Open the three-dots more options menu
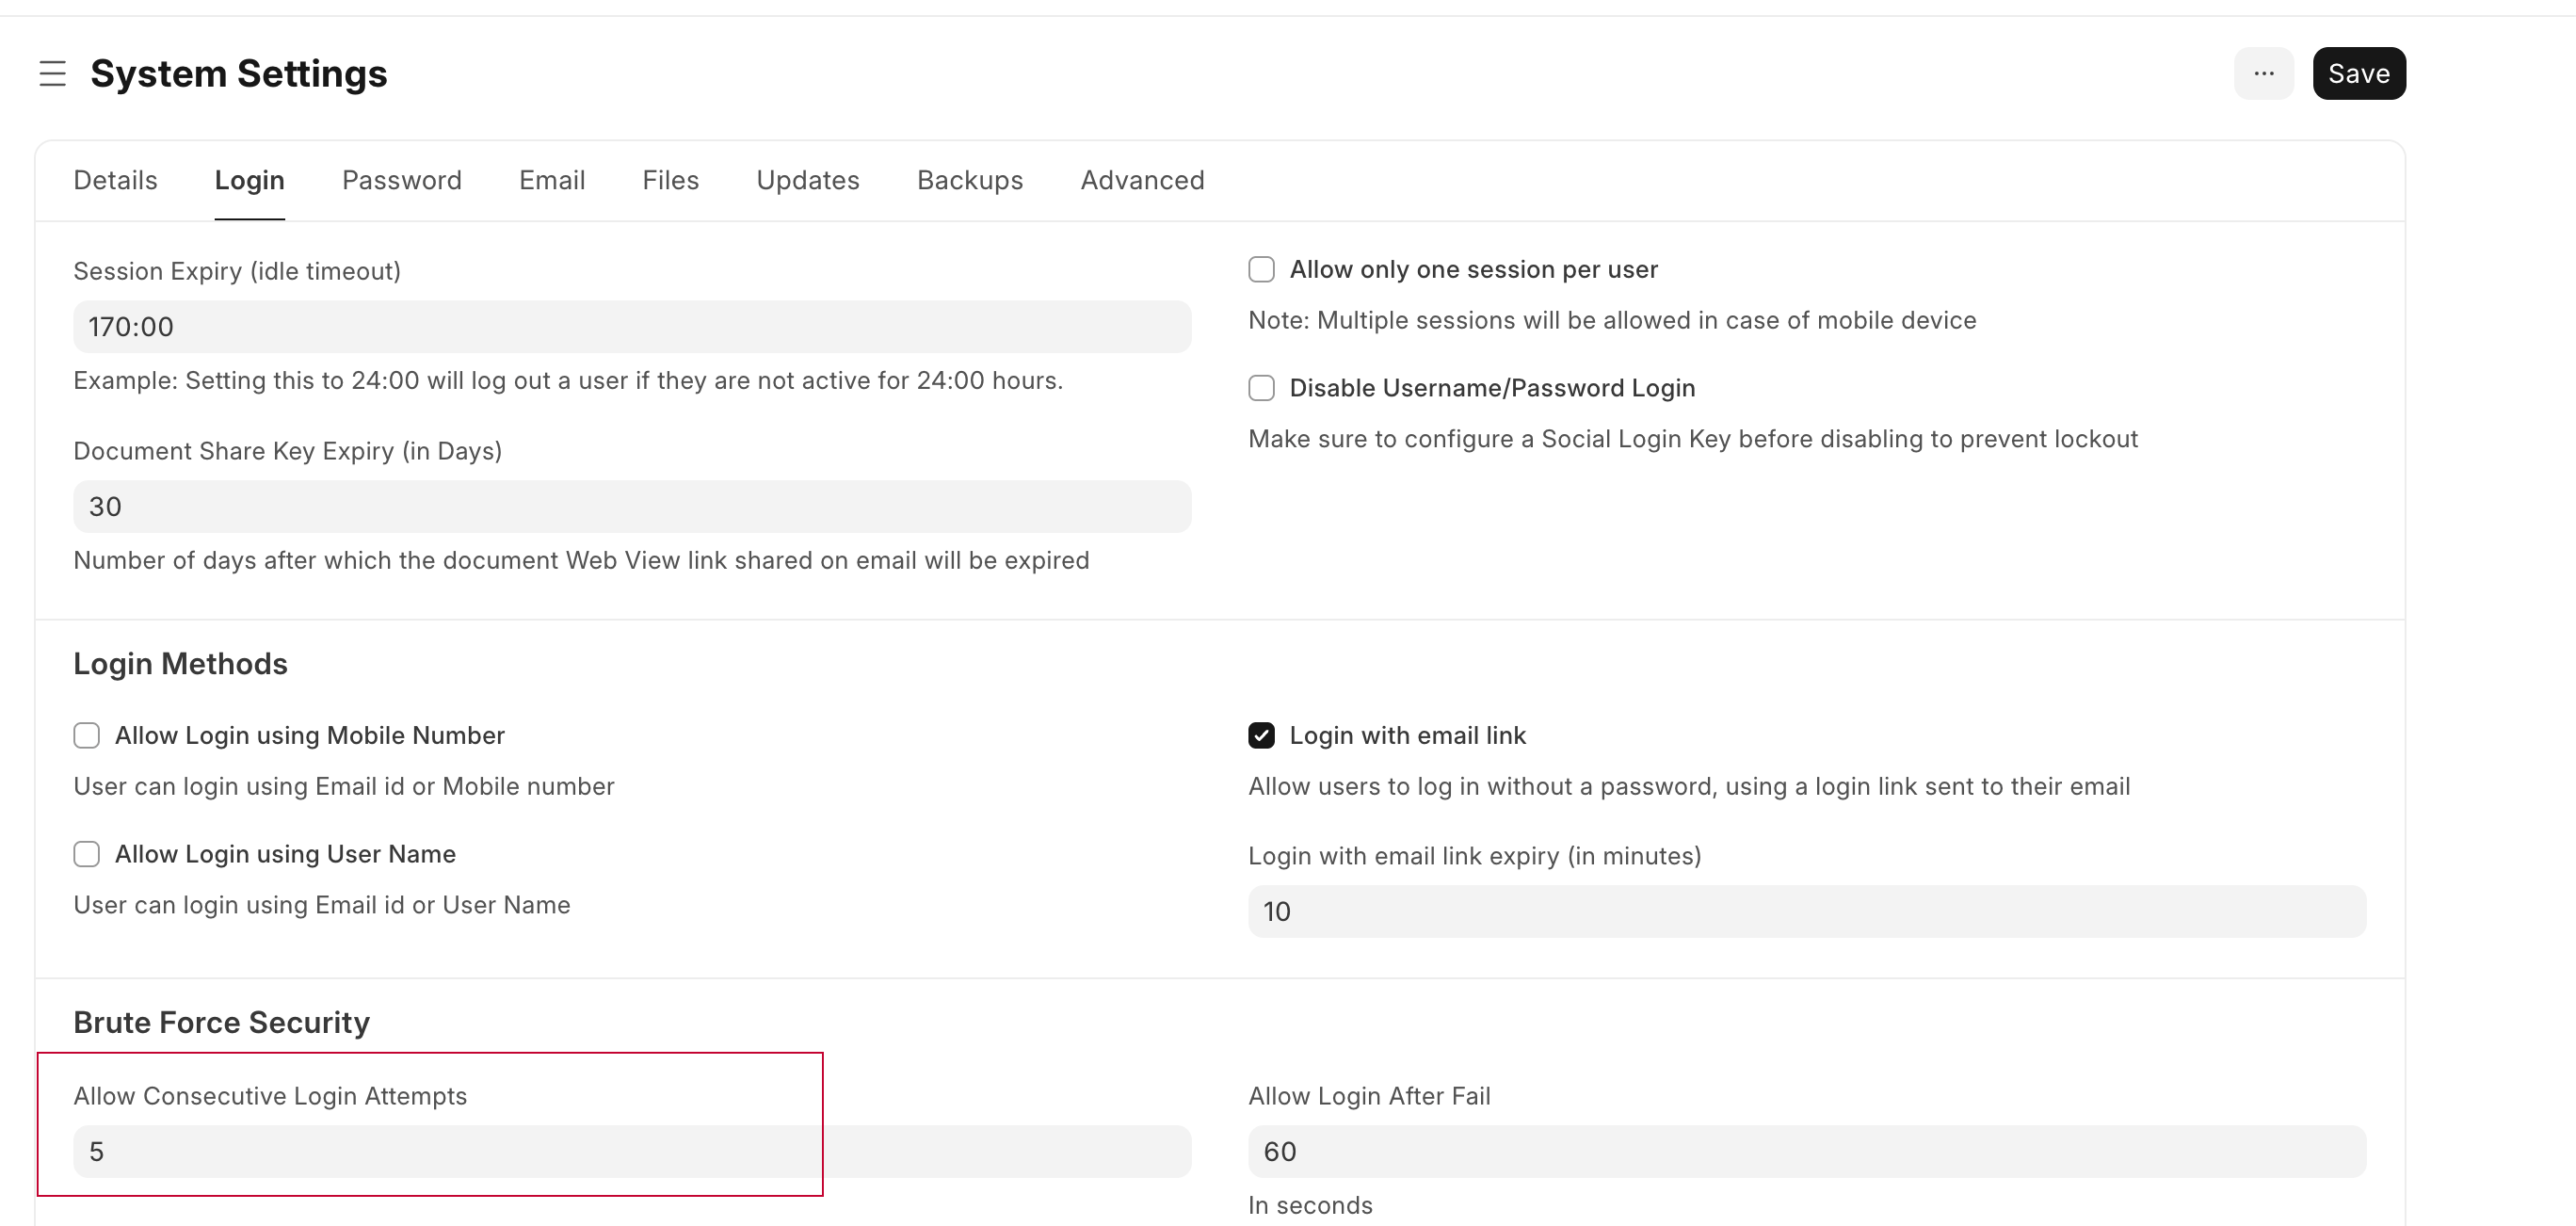 click(x=2263, y=74)
